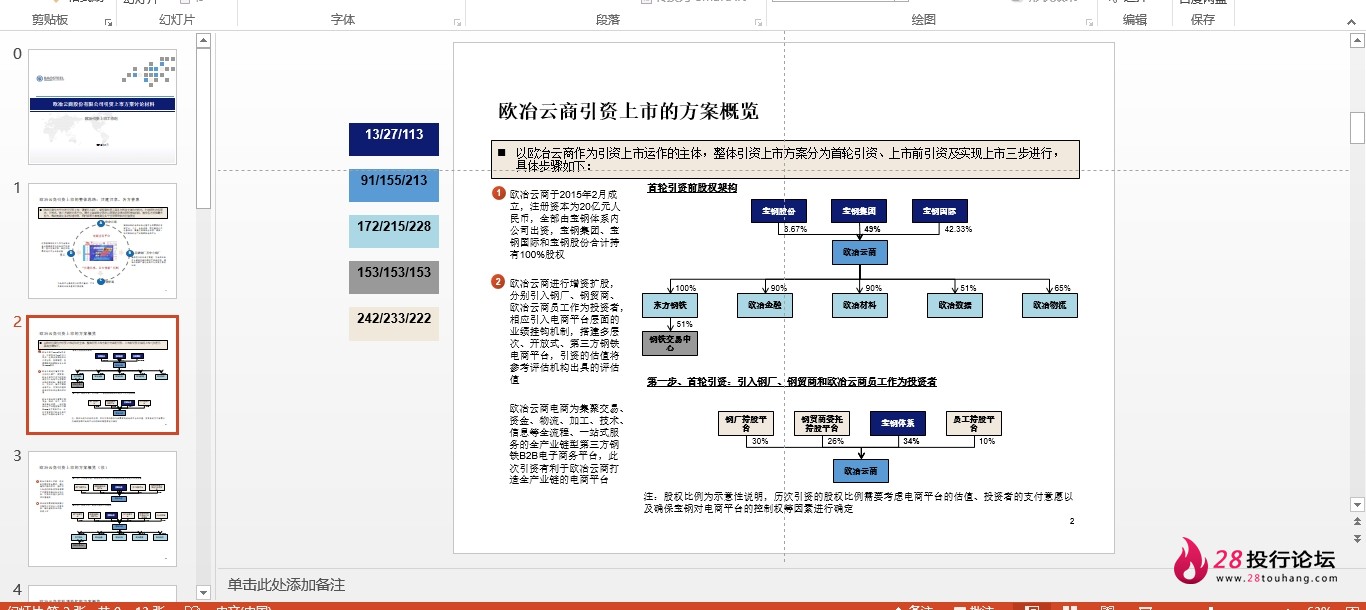The width and height of the screenshot is (1366, 610).
Task: Select the light blue 172/215/228 color box
Action: pyautogui.click(x=394, y=231)
